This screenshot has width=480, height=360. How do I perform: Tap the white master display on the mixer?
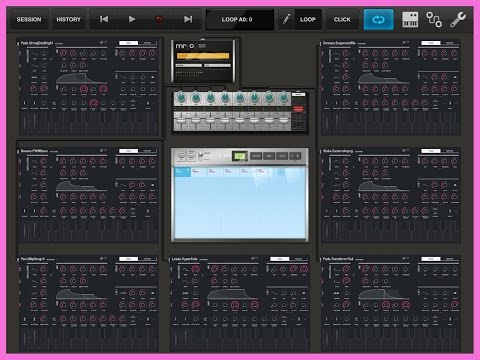pos(298,95)
